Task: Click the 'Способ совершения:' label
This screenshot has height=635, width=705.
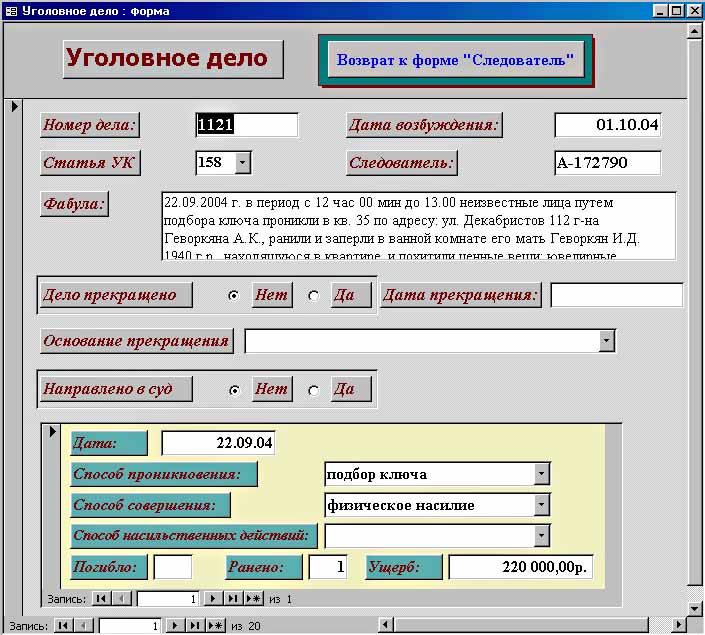Action: coord(150,505)
